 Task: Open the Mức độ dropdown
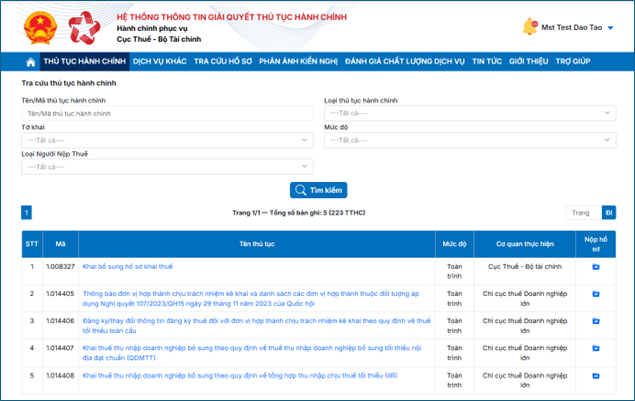click(470, 140)
